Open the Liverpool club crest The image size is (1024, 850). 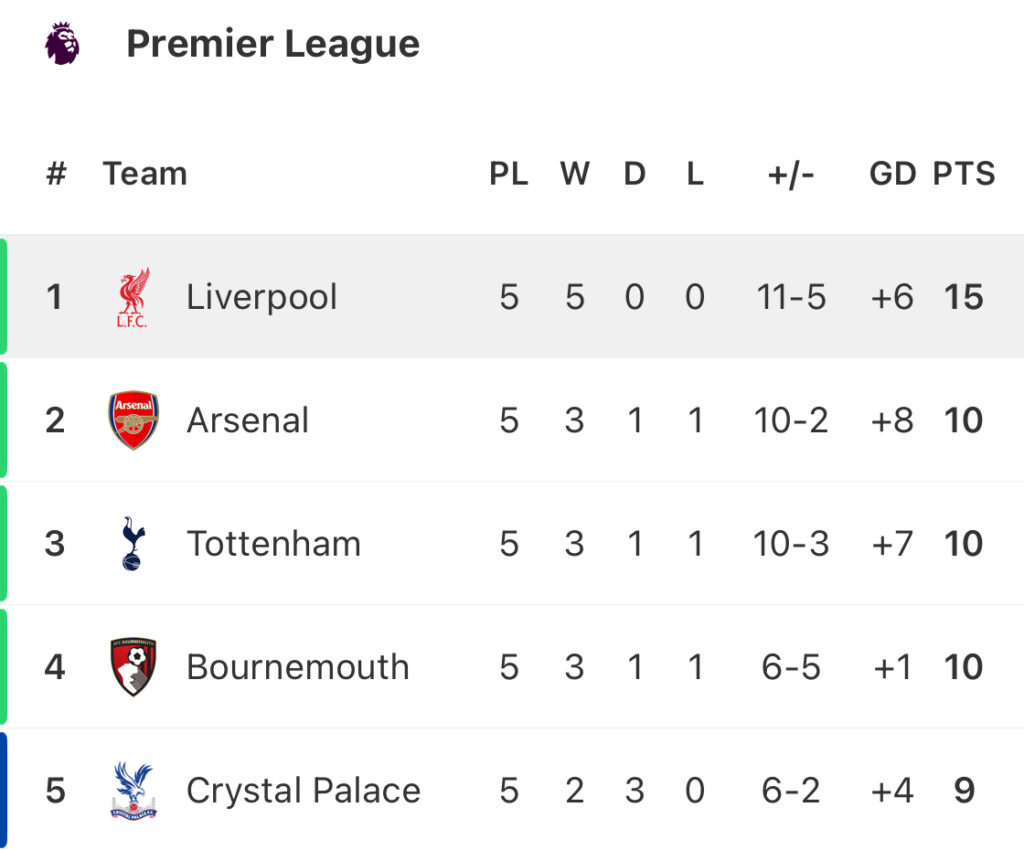pos(133,297)
